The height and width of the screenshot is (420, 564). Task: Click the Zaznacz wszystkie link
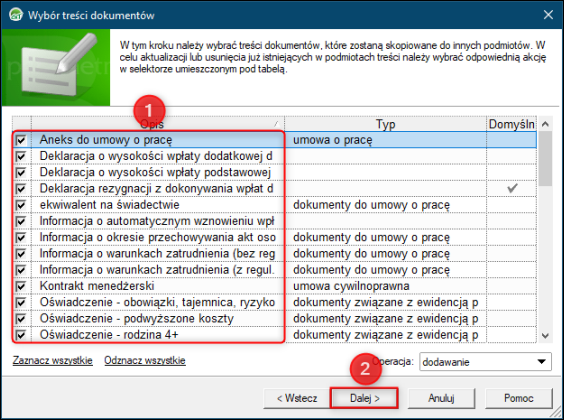[x=53, y=360]
